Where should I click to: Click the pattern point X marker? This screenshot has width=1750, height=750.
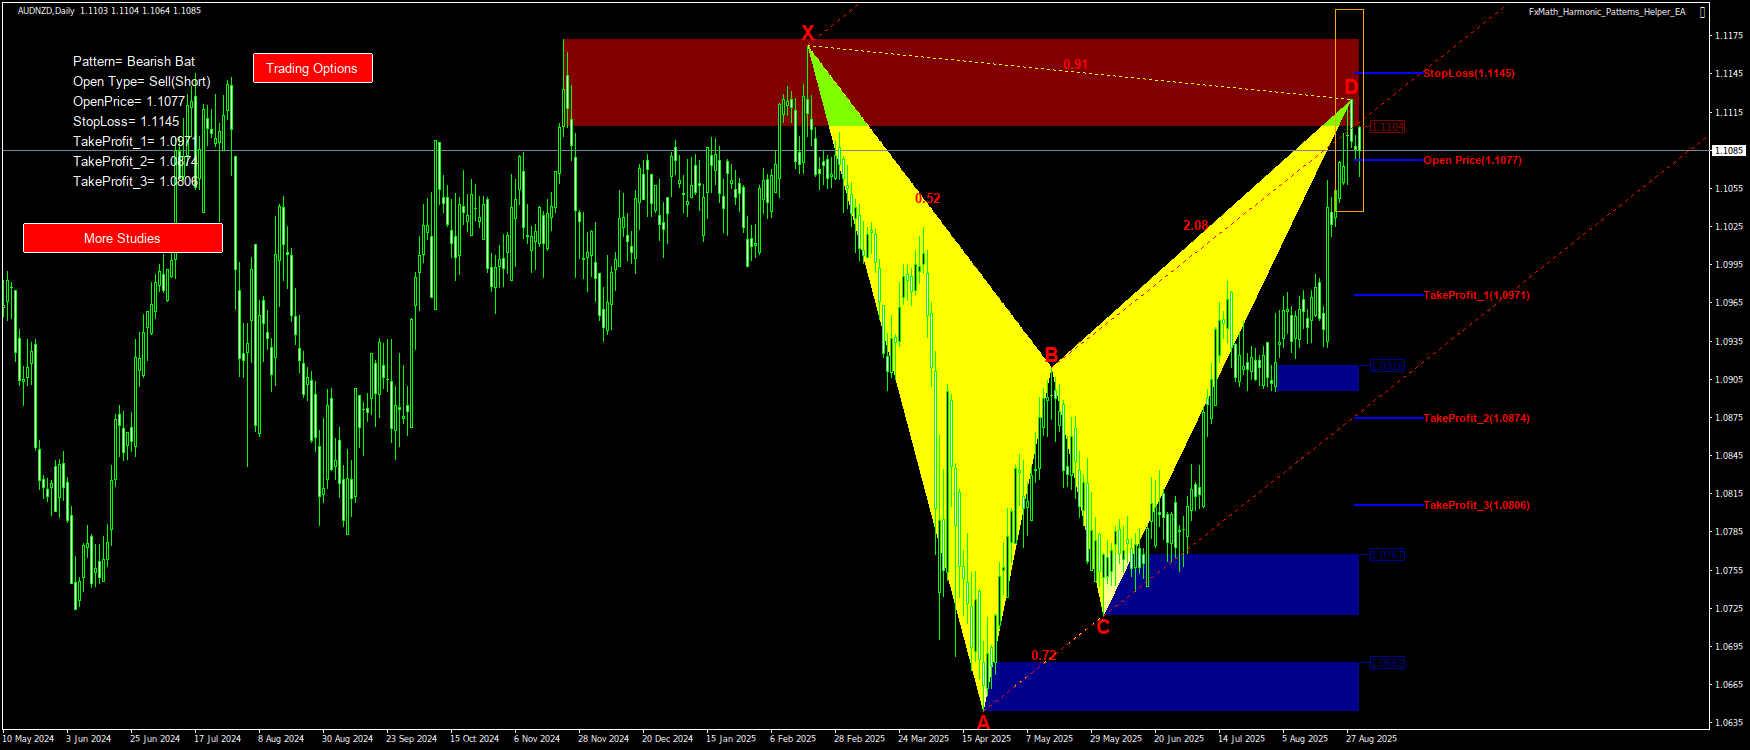808,33
